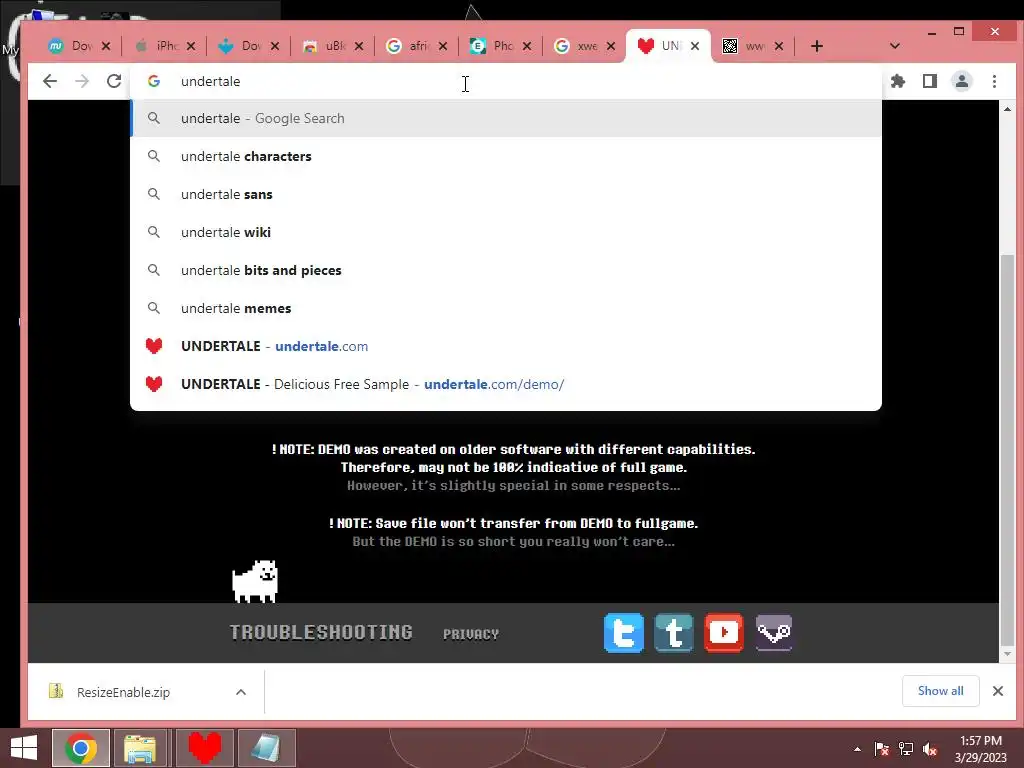Click the red heart taskbar icon
The height and width of the screenshot is (768, 1024).
coord(205,748)
